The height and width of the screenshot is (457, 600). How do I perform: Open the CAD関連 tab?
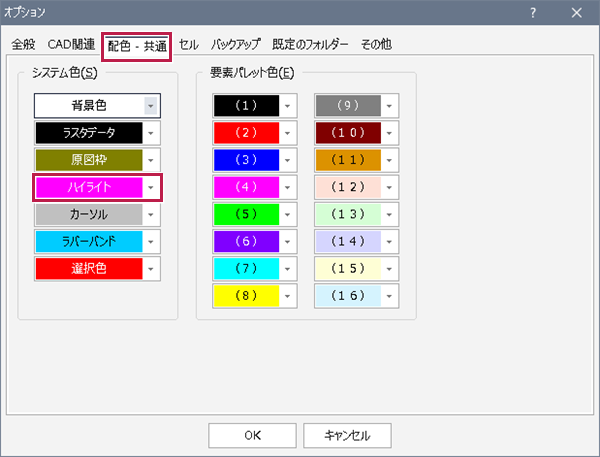(x=71, y=45)
